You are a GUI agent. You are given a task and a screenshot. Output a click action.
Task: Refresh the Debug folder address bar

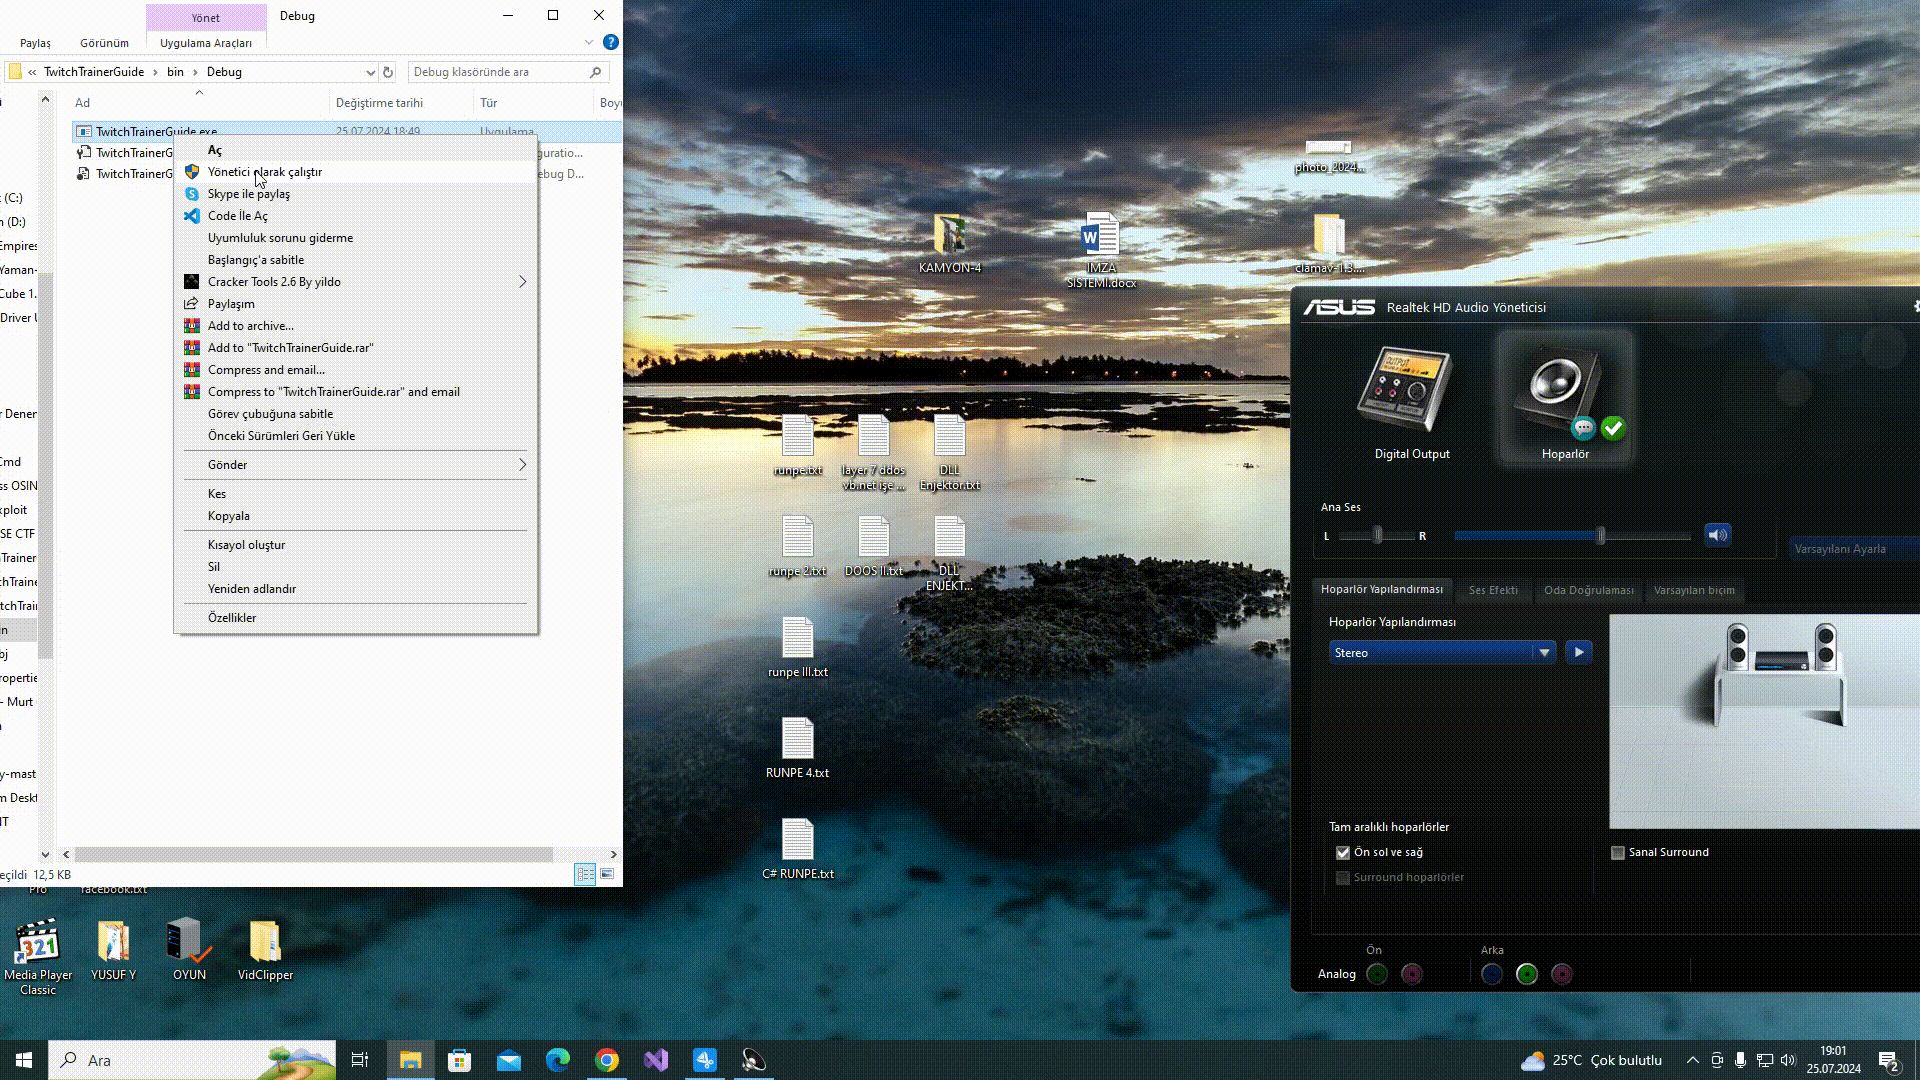click(x=388, y=72)
